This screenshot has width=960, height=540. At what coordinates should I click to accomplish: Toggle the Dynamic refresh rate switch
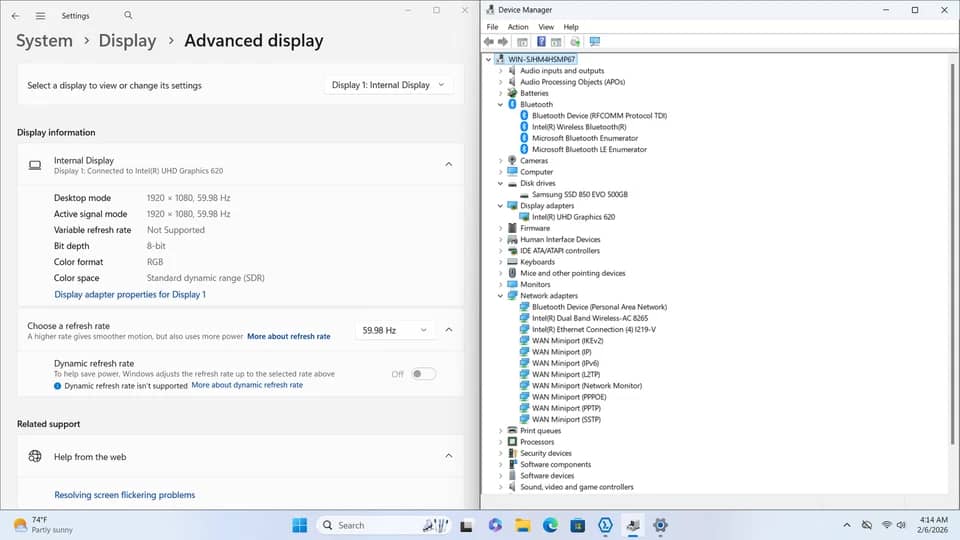(x=423, y=373)
